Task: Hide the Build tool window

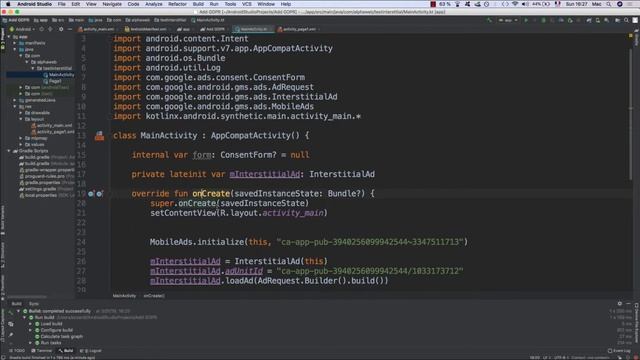Action: [x=628, y=304]
